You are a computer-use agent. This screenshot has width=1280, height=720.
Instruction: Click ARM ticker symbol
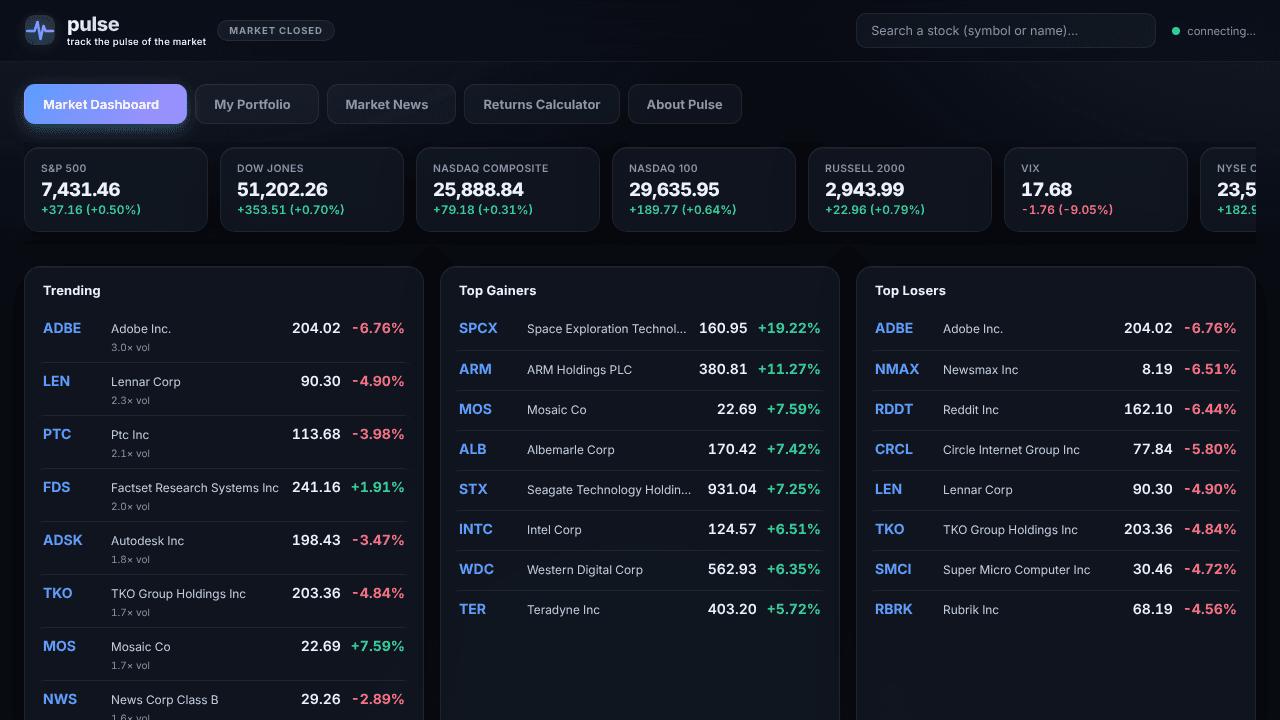point(475,369)
